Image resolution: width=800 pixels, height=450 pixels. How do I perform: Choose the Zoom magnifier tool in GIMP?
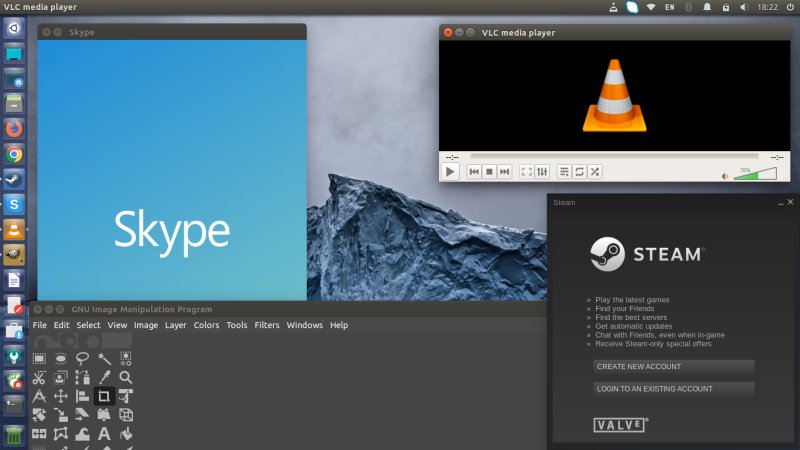click(x=126, y=377)
